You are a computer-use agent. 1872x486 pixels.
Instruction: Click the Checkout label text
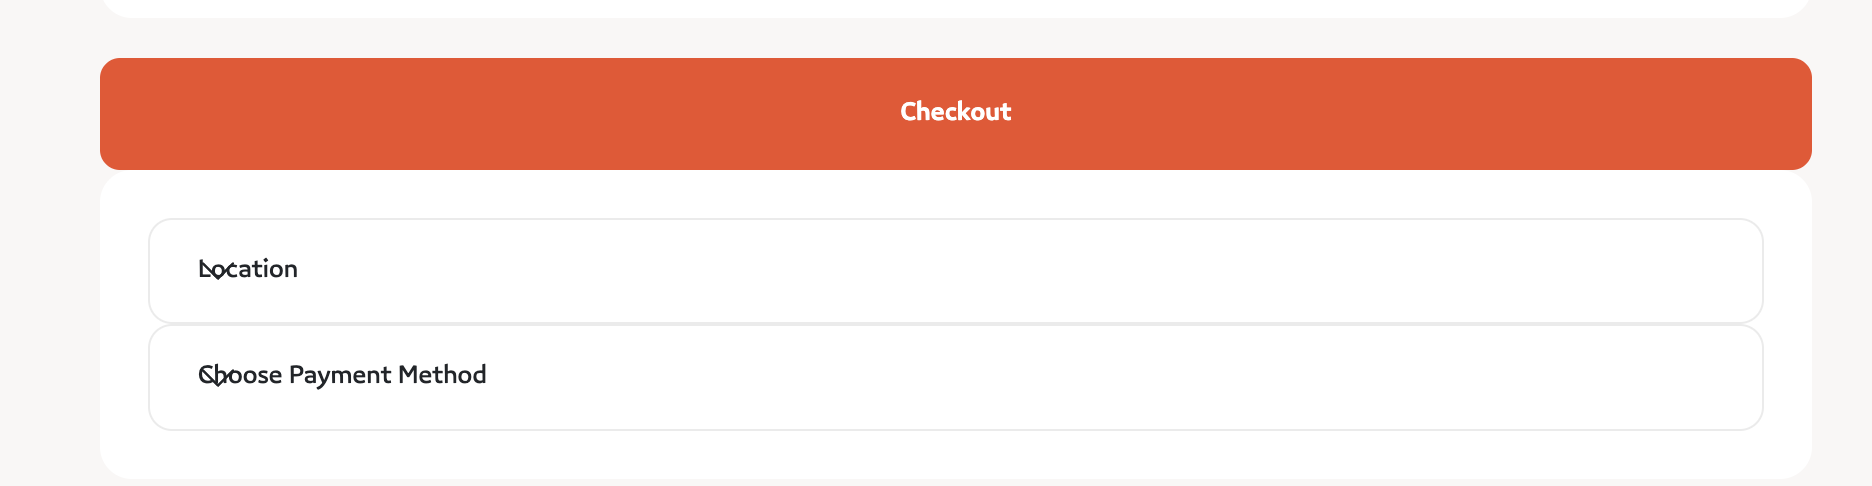tap(955, 111)
